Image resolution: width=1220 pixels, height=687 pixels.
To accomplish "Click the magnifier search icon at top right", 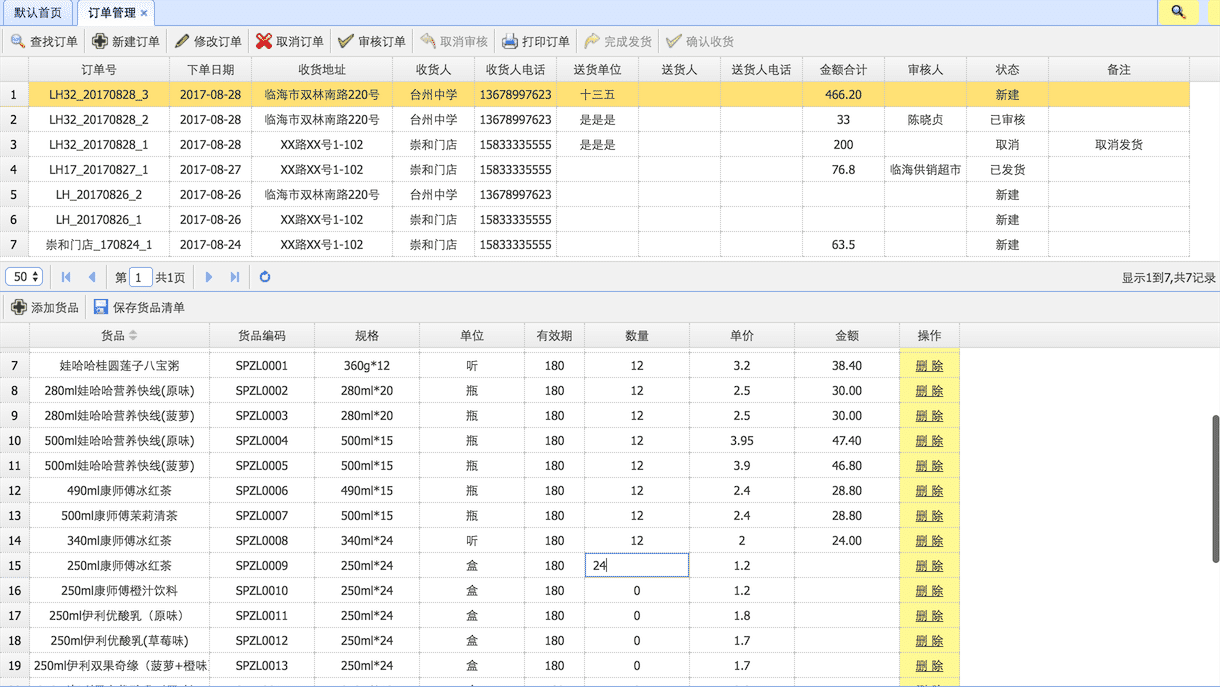I will coord(1178,12).
